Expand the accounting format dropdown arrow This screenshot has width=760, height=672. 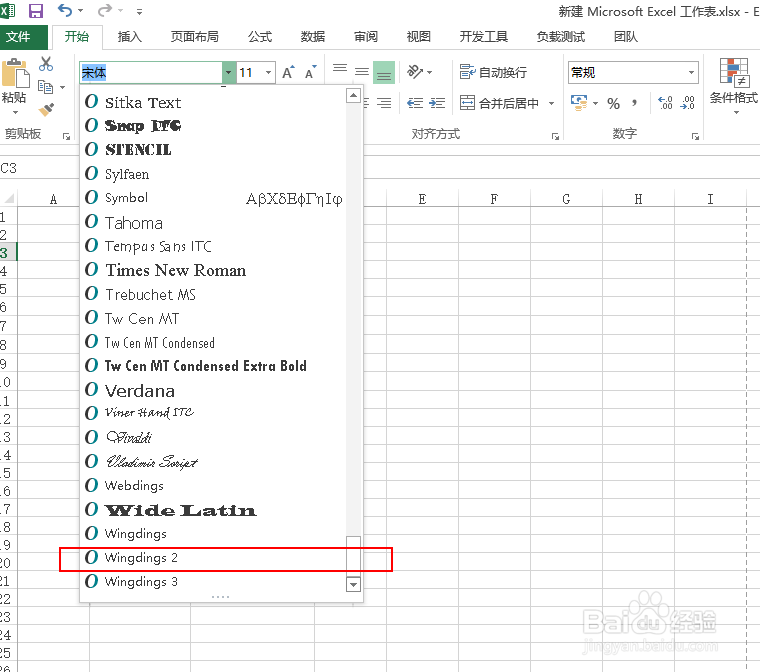(x=595, y=103)
